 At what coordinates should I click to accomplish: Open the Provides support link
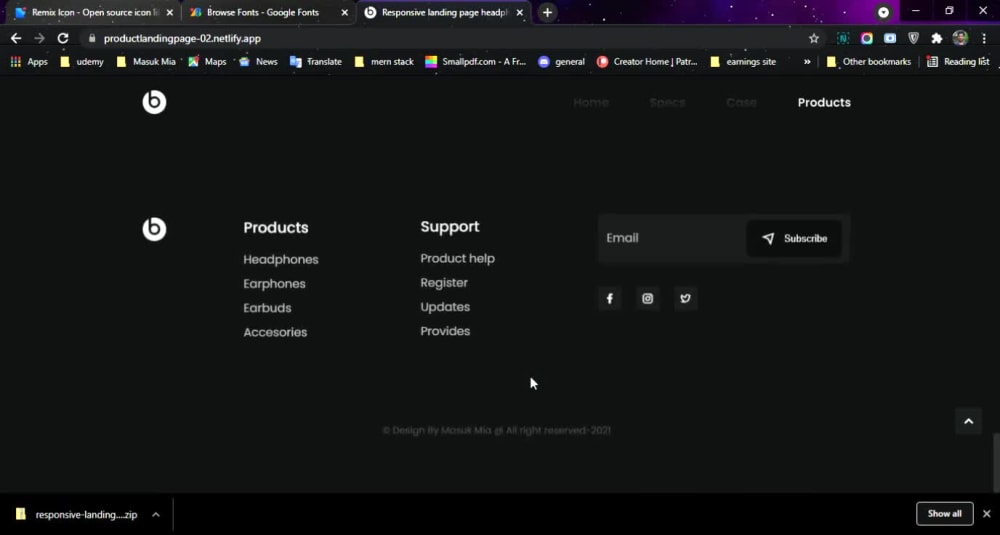point(445,331)
